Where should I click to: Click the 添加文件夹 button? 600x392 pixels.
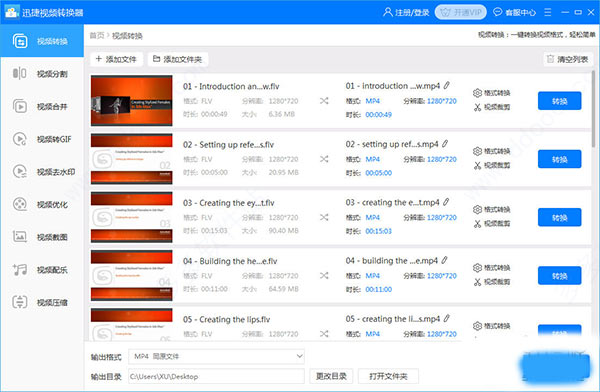pyautogui.click(x=178, y=59)
